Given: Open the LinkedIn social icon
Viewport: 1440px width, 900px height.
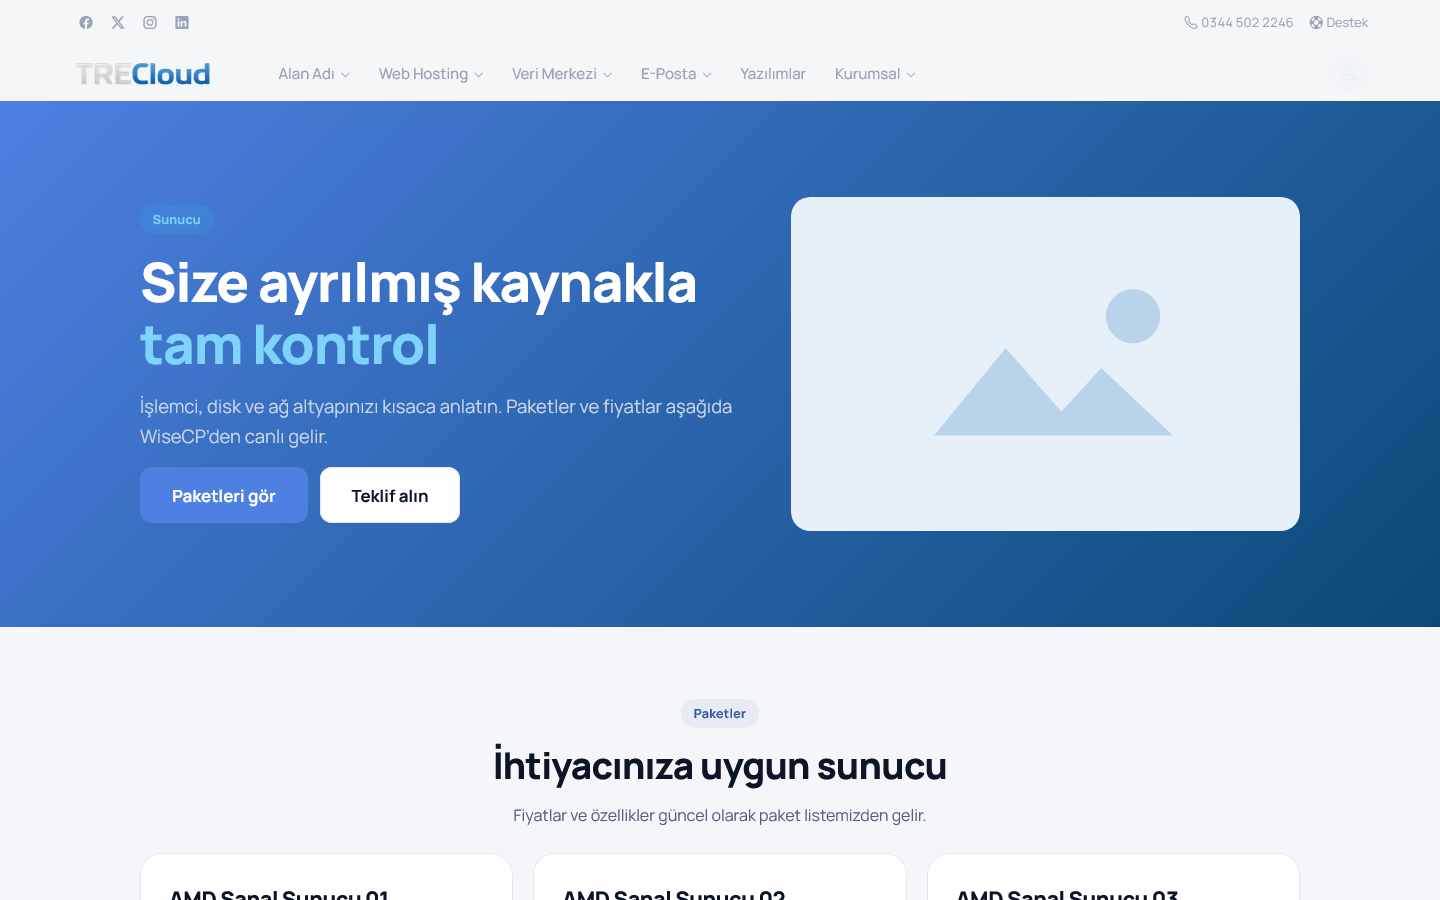Looking at the screenshot, I should tap(182, 22).
